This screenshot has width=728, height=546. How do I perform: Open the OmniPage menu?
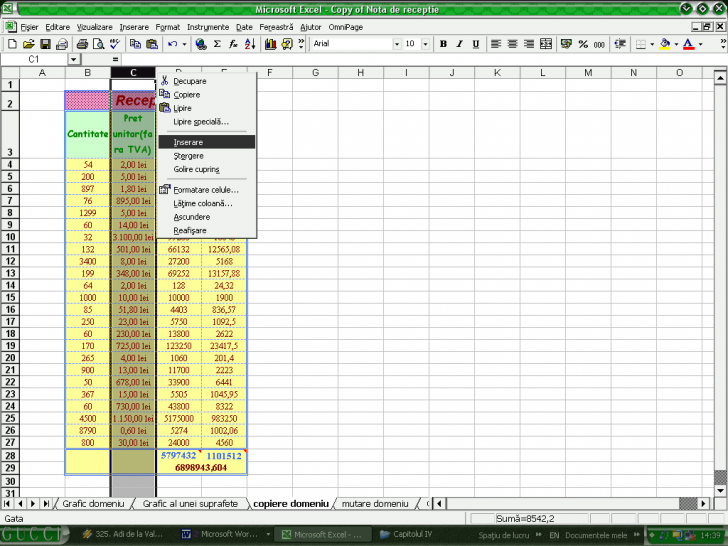coord(345,27)
